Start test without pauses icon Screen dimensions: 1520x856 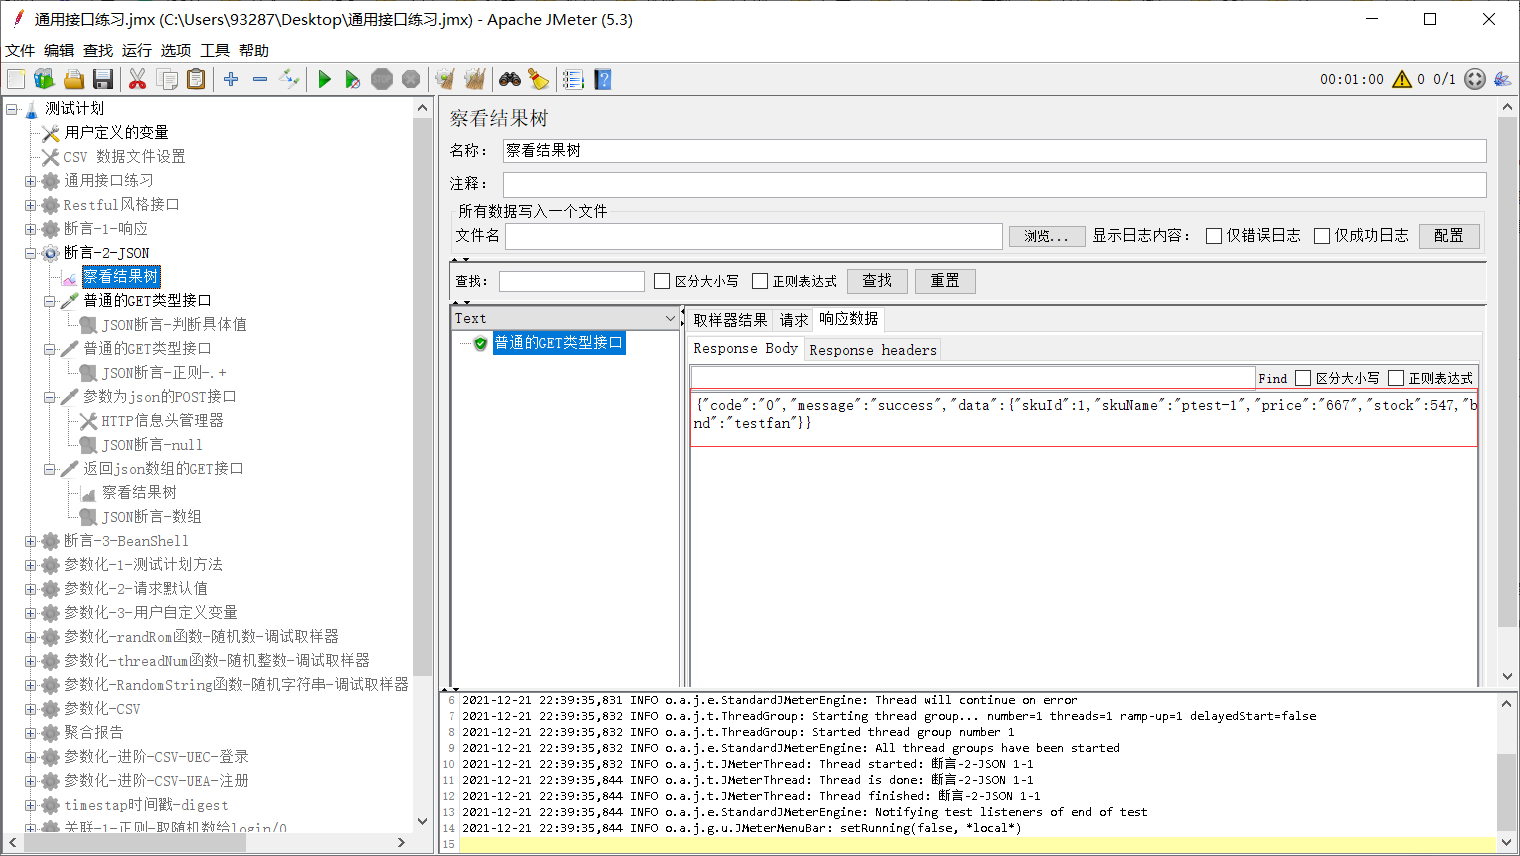pos(353,79)
